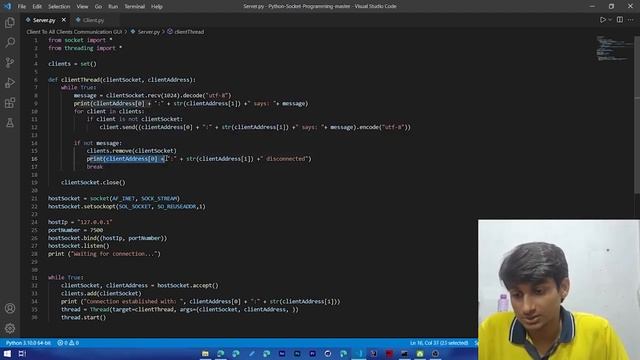Click line number 31 in gutter
The width and height of the screenshot is (640, 360).
(35, 278)
